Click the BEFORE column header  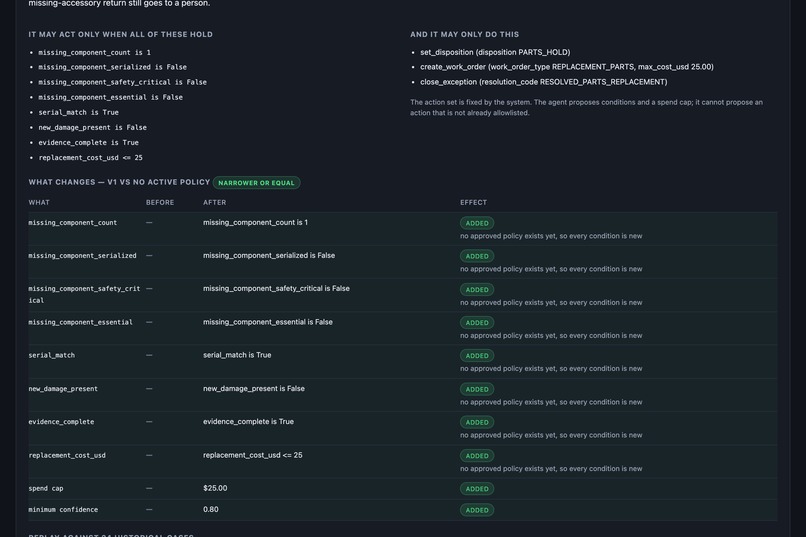160,202
